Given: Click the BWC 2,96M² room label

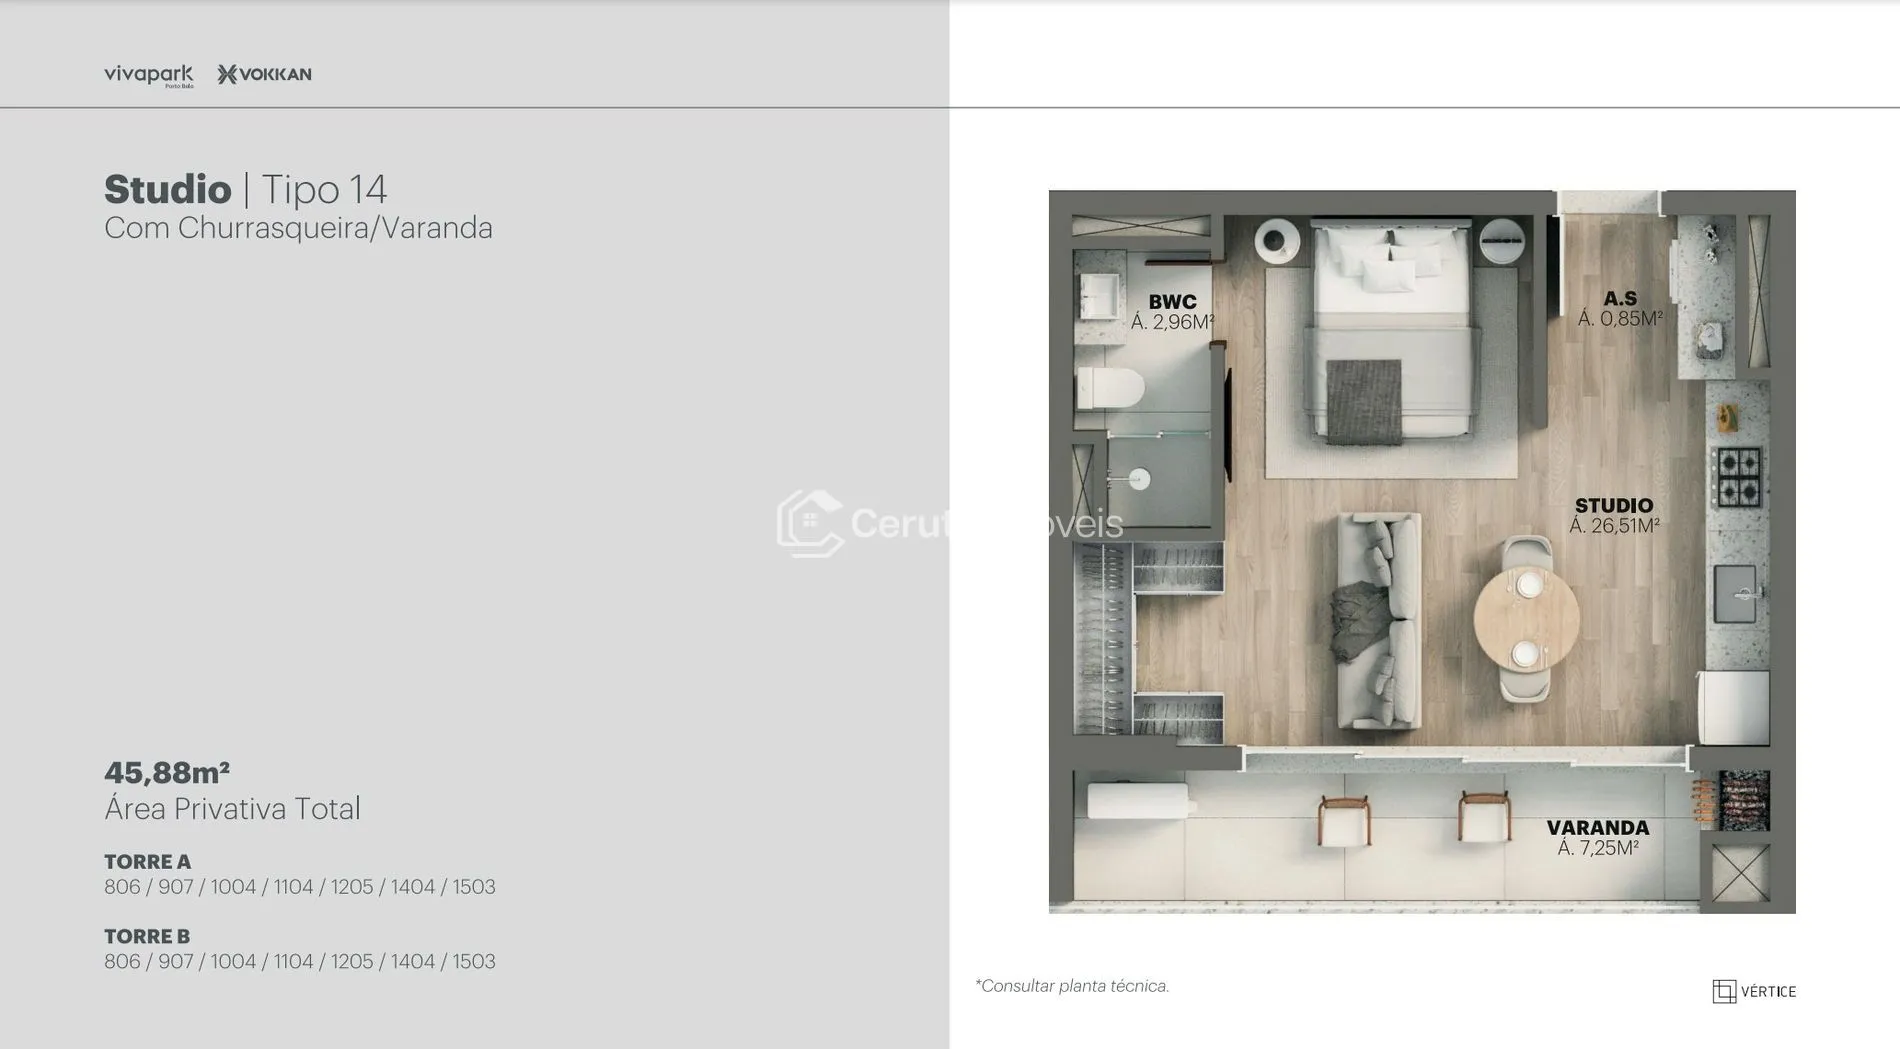Looking at the screenshot, I should (x=1172, y=311).
